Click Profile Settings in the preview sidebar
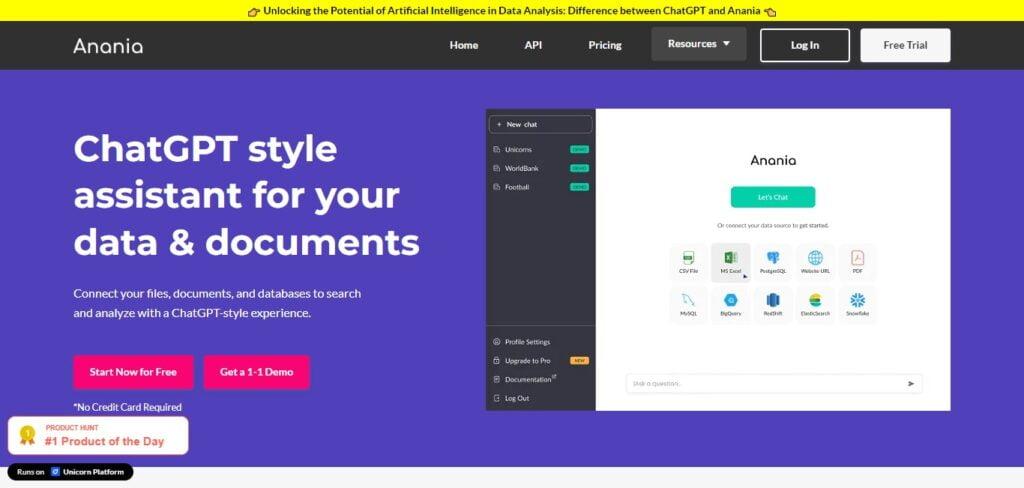 [528, 342]
